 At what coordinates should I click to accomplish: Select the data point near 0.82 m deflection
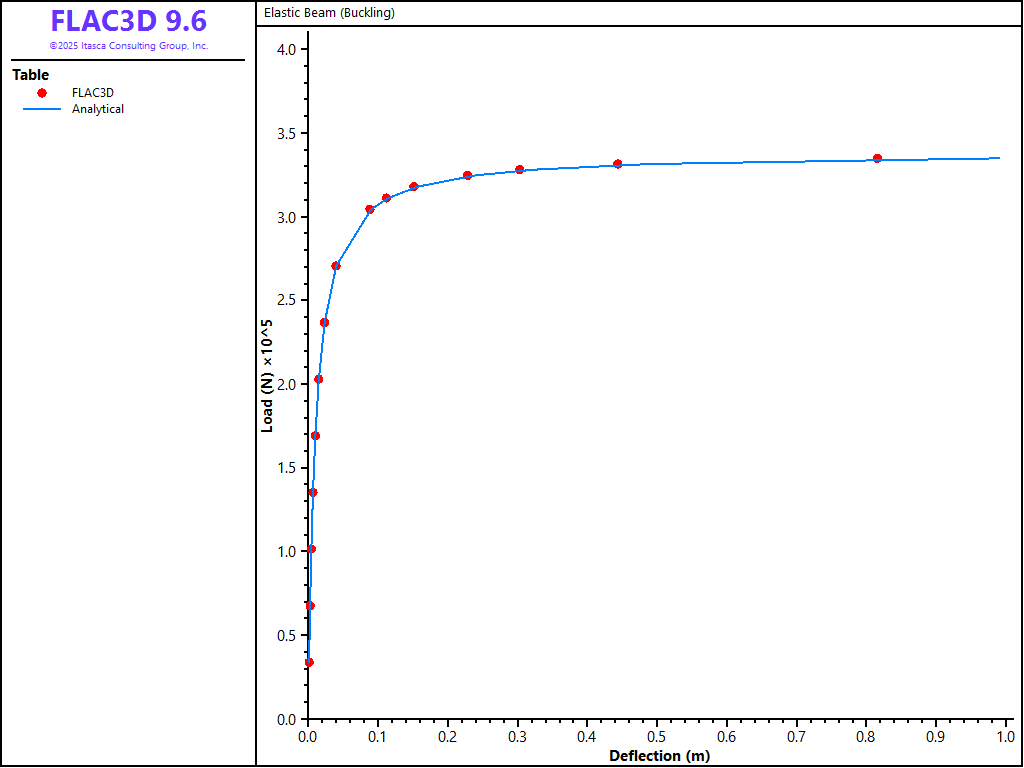click(877, 158)
